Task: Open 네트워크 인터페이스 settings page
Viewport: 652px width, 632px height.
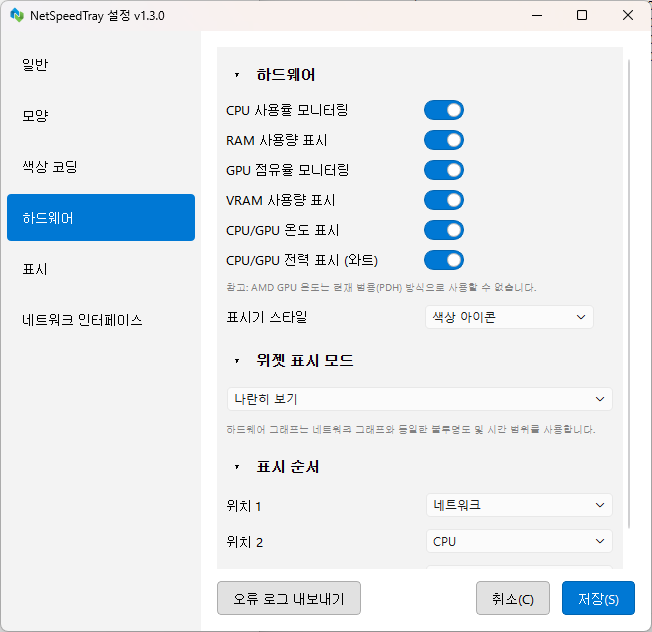Action: [x=101, y=320]
